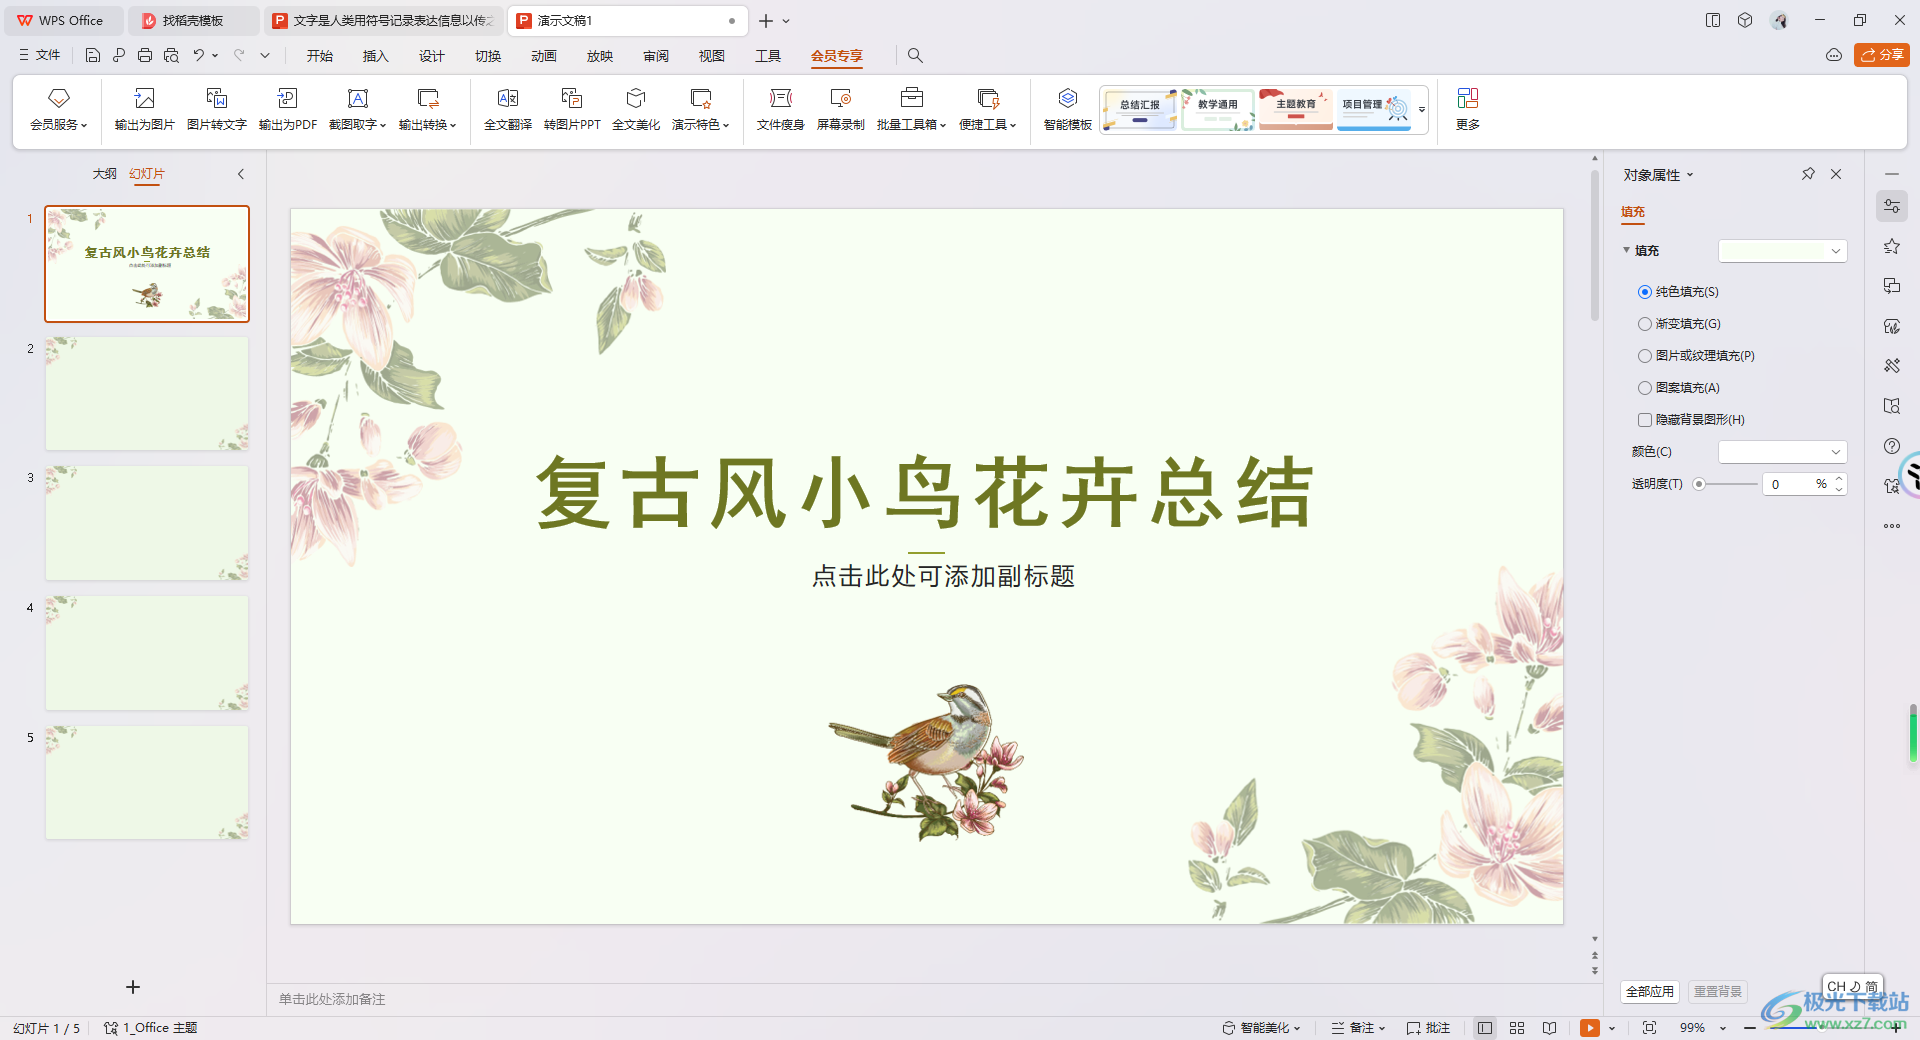Open 对象属性 panel title dropdown
The image size is (1920, 1040).
tap(1690, 175)
